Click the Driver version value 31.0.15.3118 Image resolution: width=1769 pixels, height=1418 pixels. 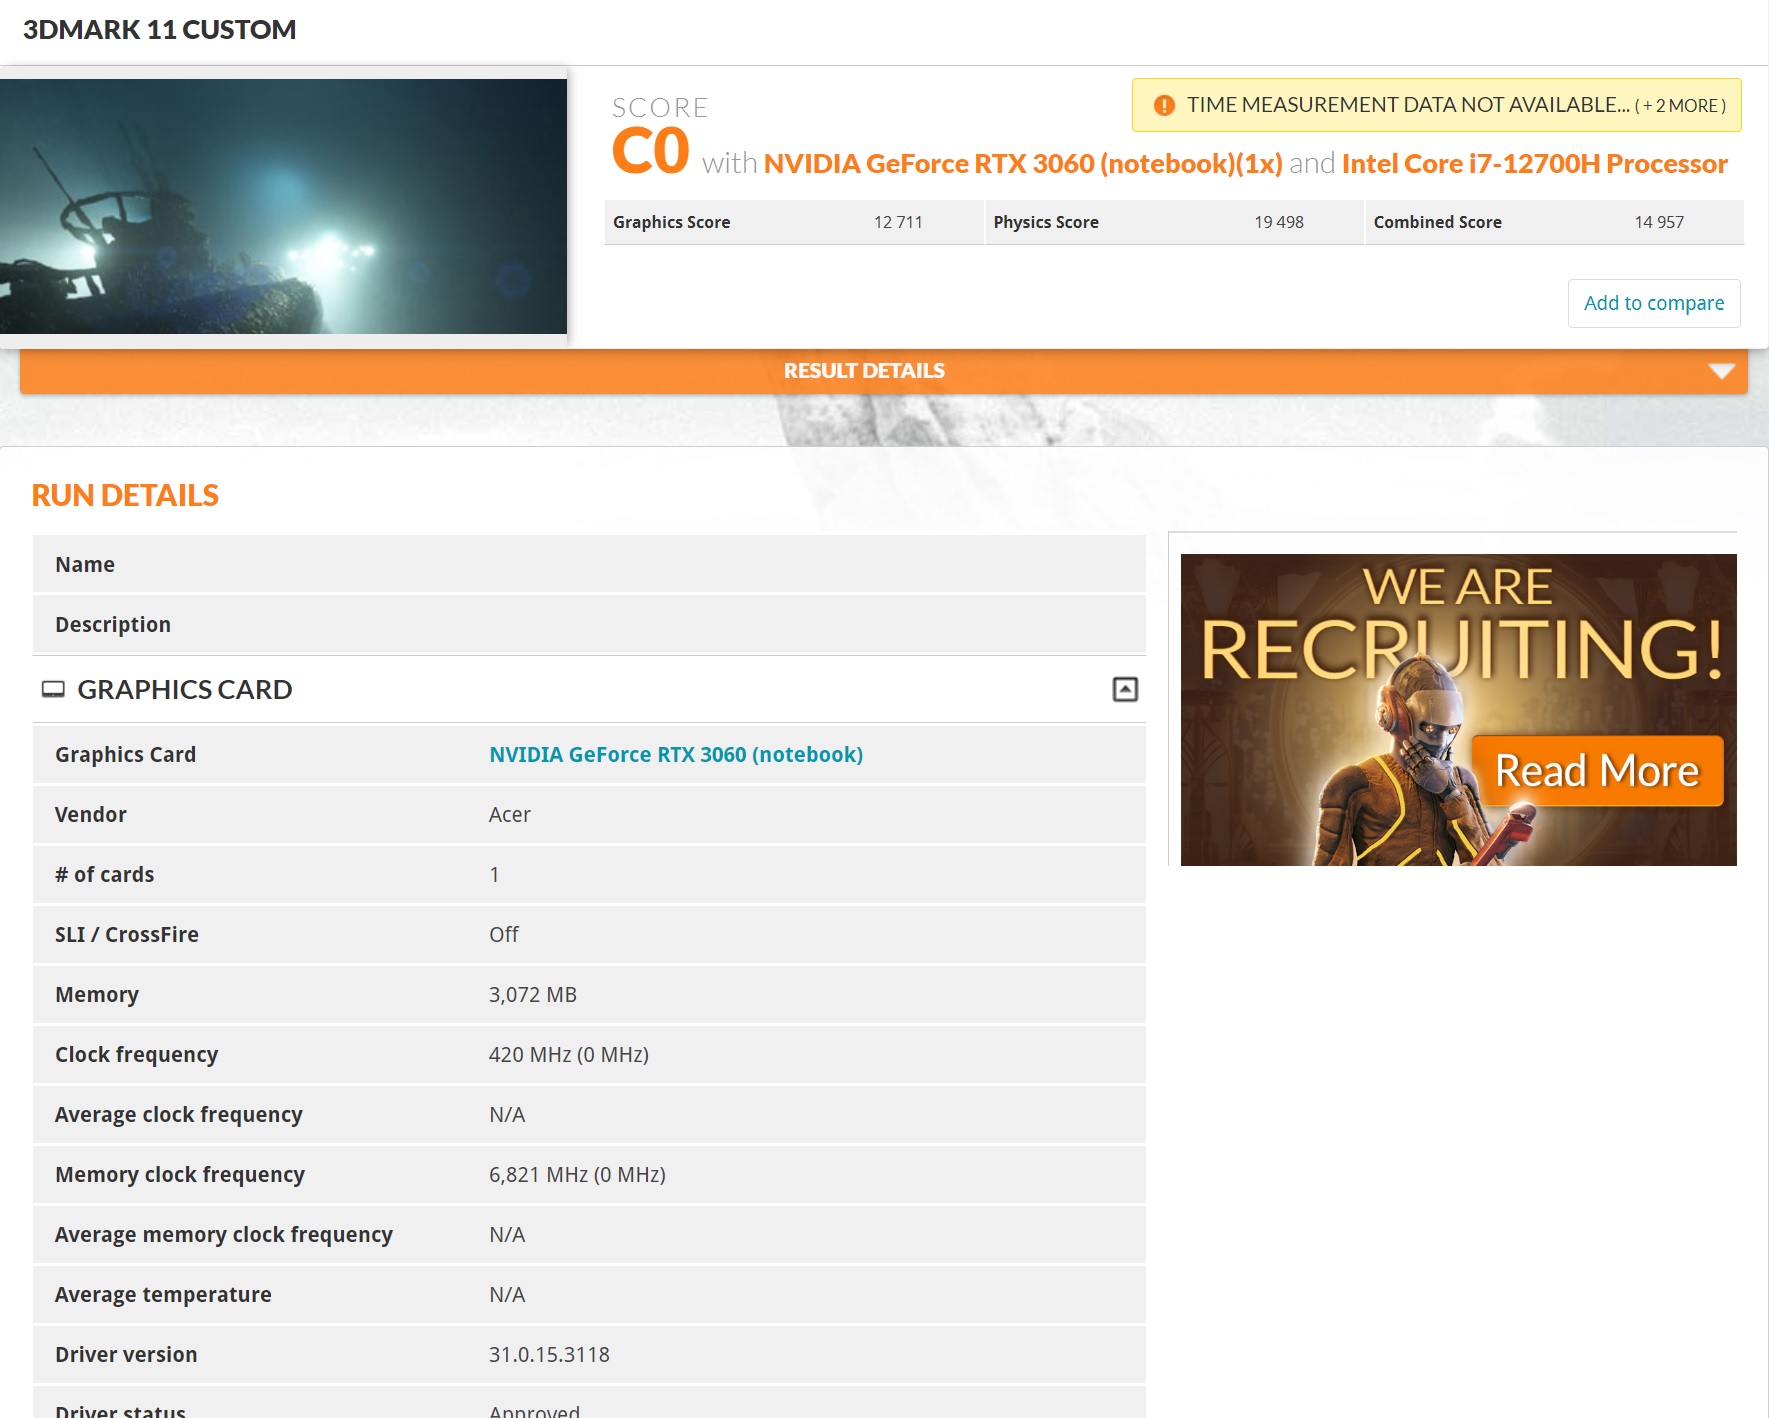[x=549, y=1355]
